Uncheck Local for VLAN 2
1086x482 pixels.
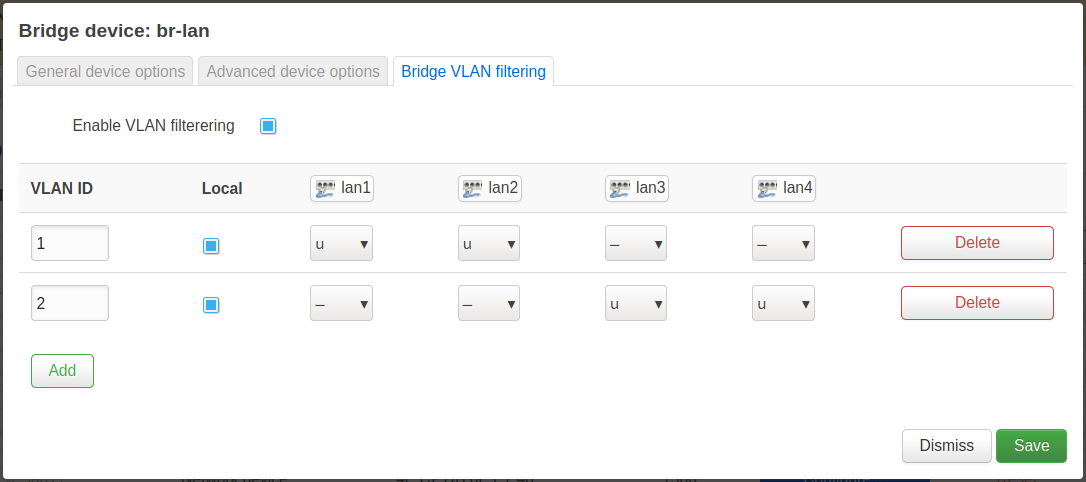211,305
